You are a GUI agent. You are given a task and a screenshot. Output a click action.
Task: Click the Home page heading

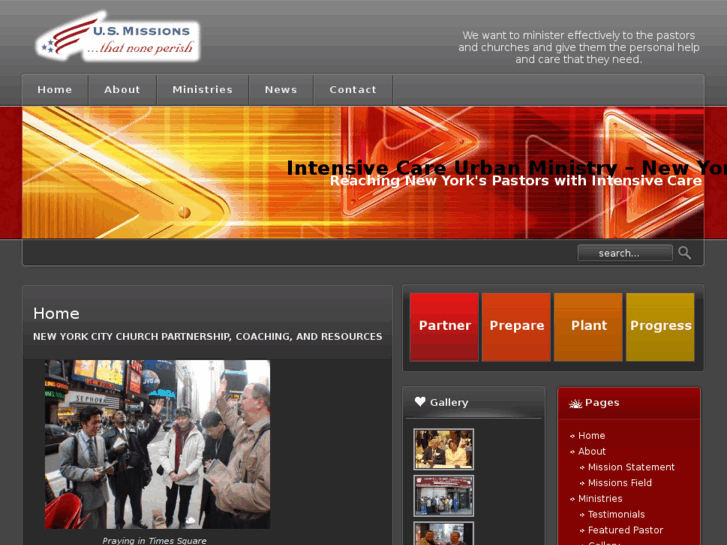56,314
